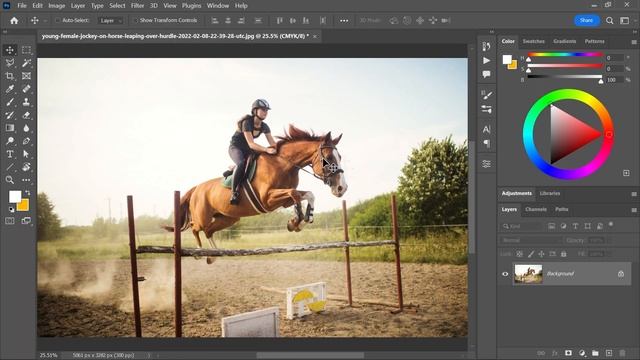Click the add layer mask icon
This screenshot has height=360, width=640.
[x=568, y=353]
